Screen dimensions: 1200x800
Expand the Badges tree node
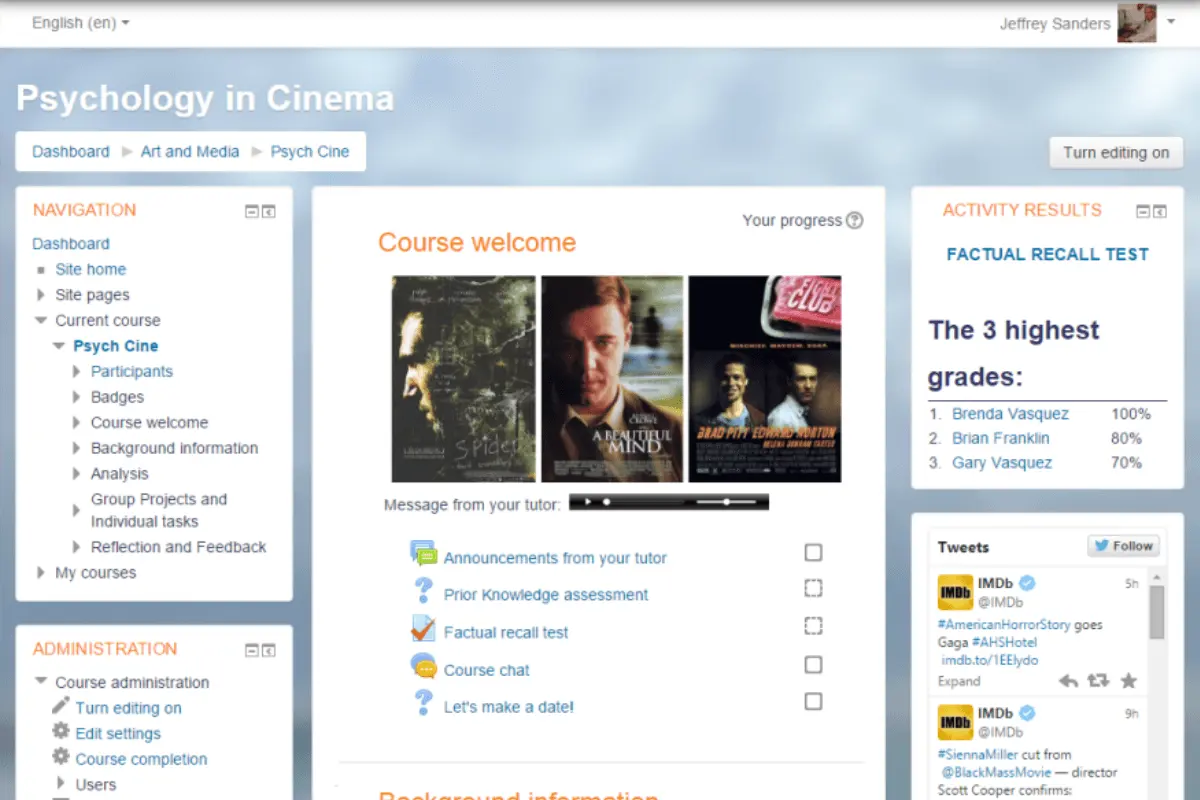click(77, 398)
